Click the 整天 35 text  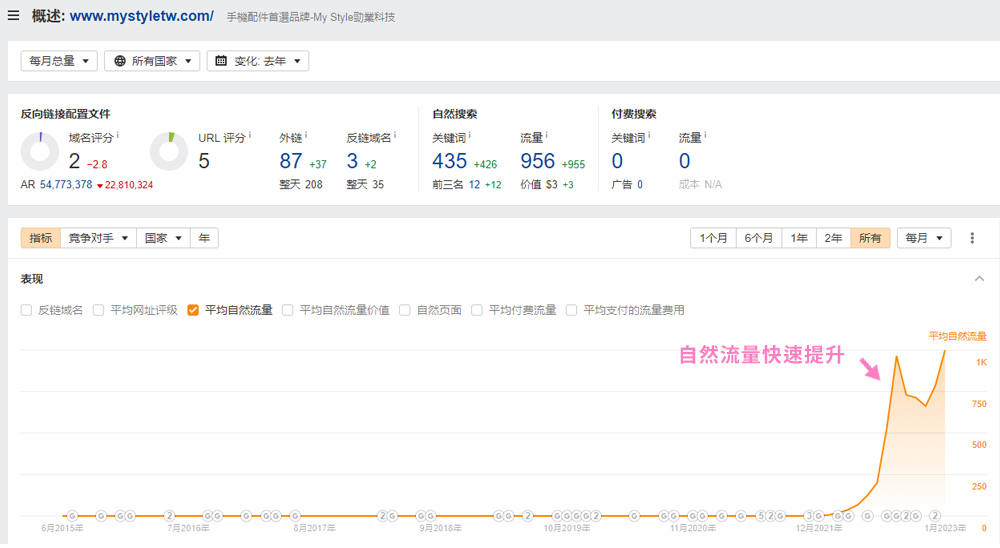(365, 184)
